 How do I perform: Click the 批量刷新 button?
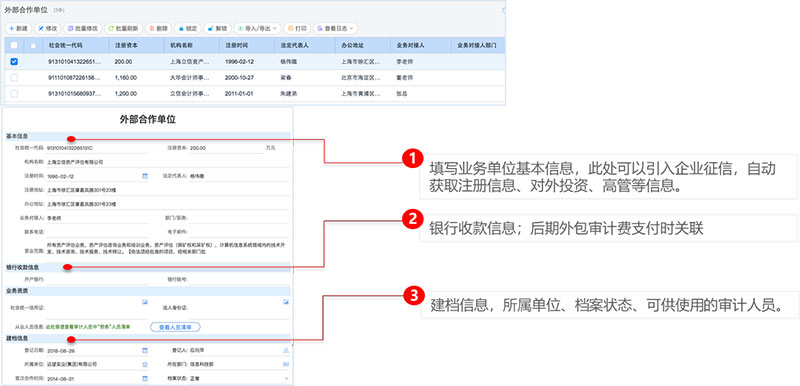(x=123, y=29)
